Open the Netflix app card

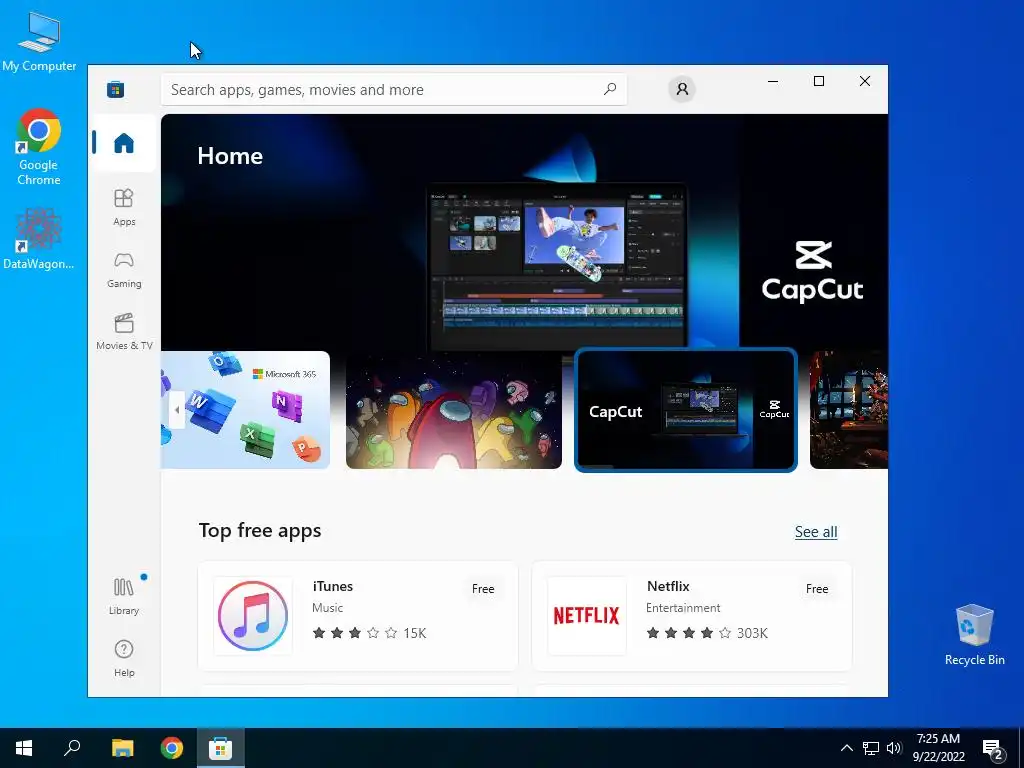692,616
